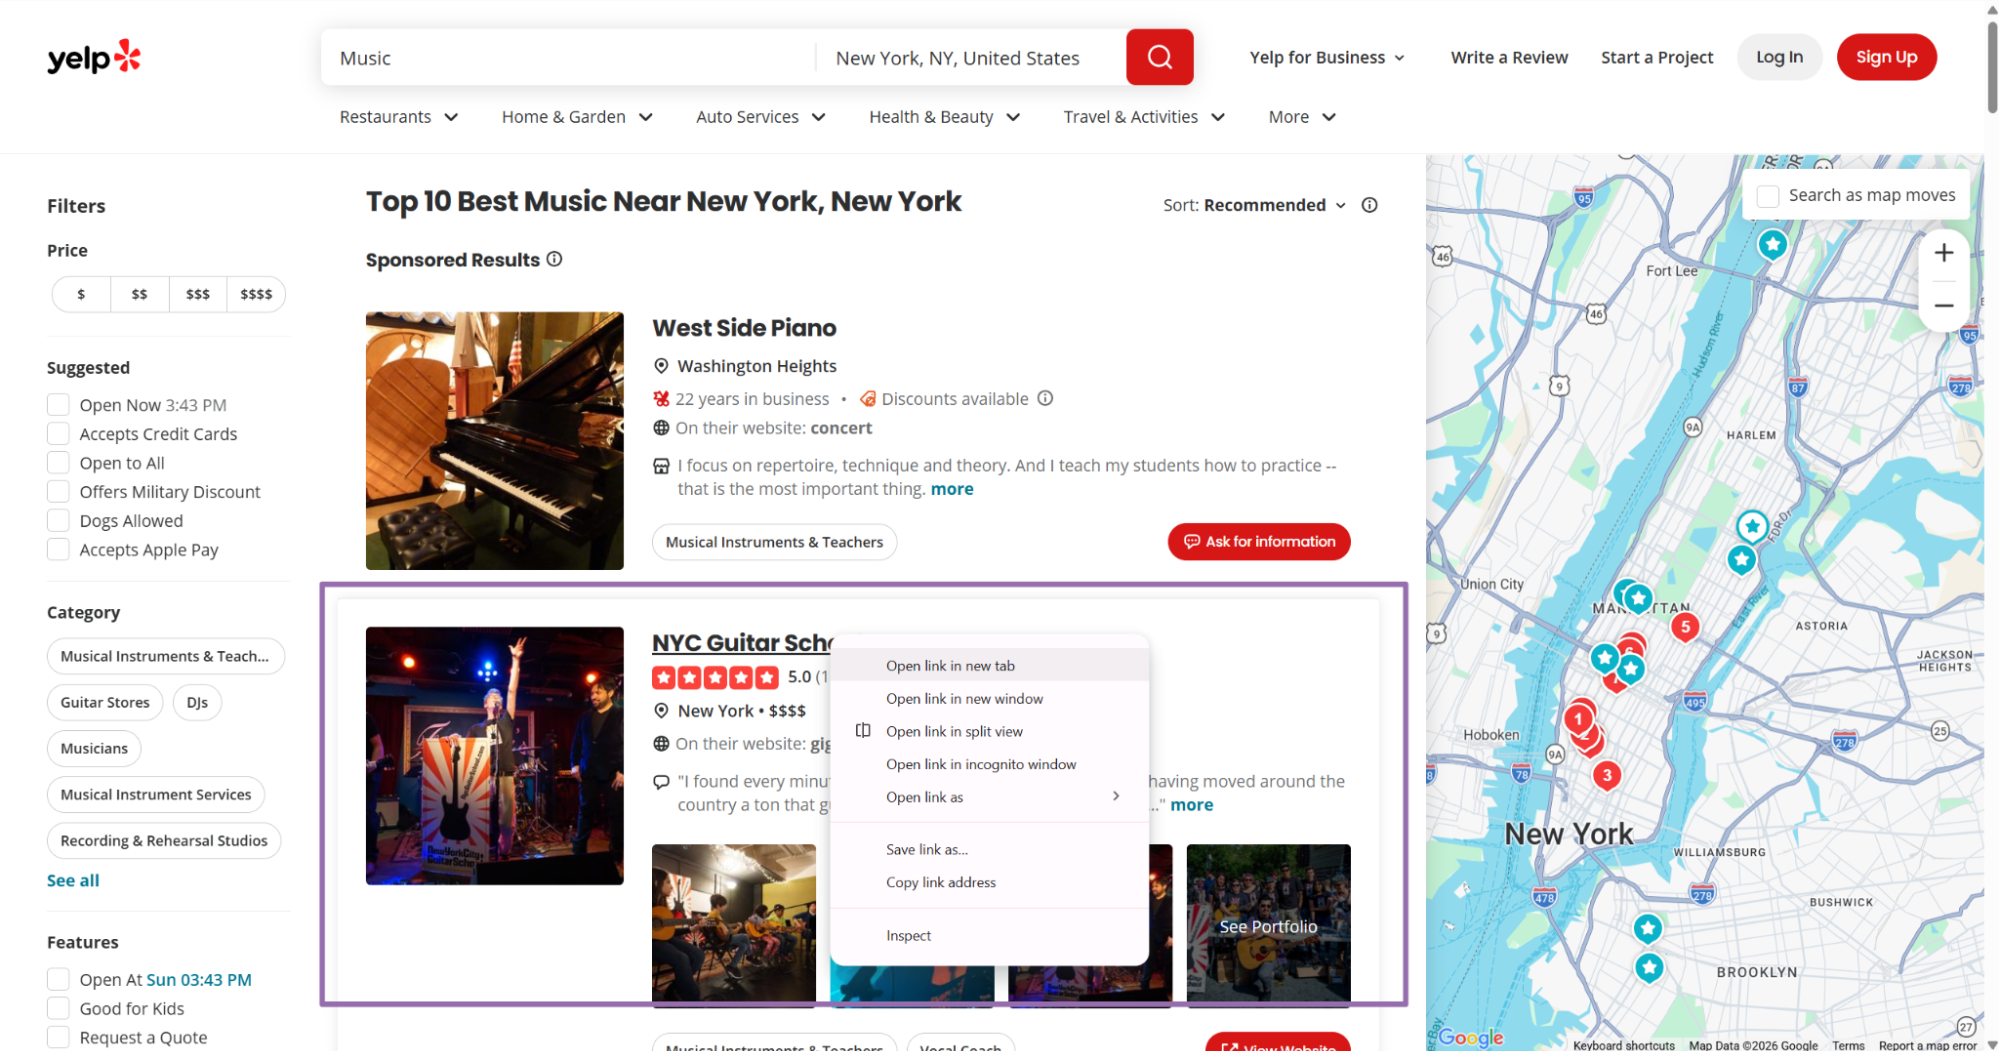Click the Music search input field
The width and height of the screenshot is (1999, 1052).
pyautogui.click(x=568, y=58)
